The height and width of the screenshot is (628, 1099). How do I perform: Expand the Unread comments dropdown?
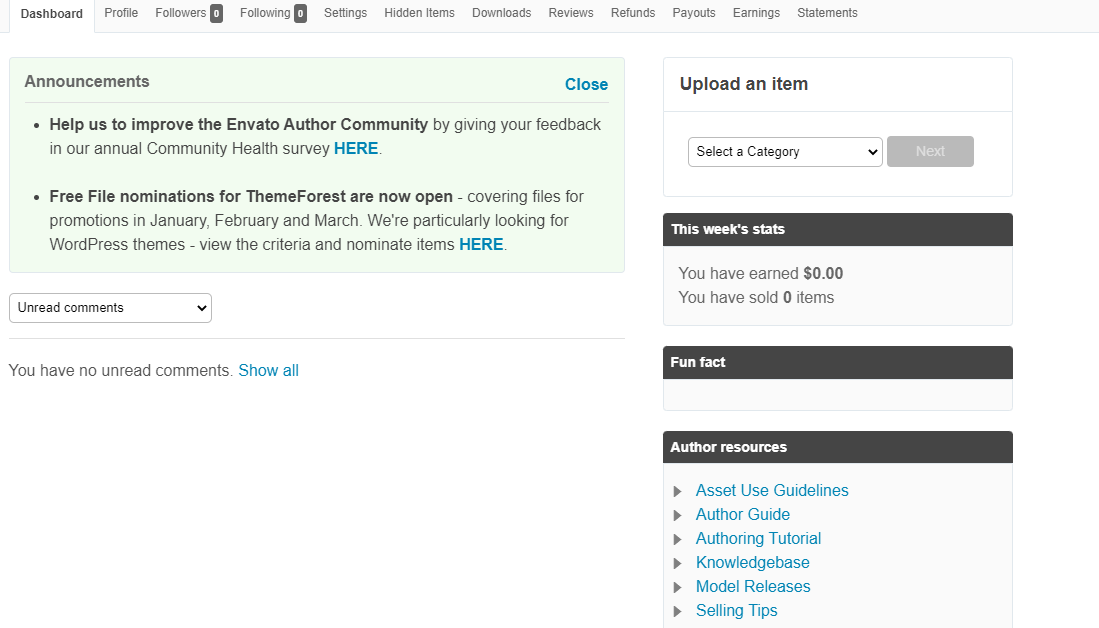(110, 308)
